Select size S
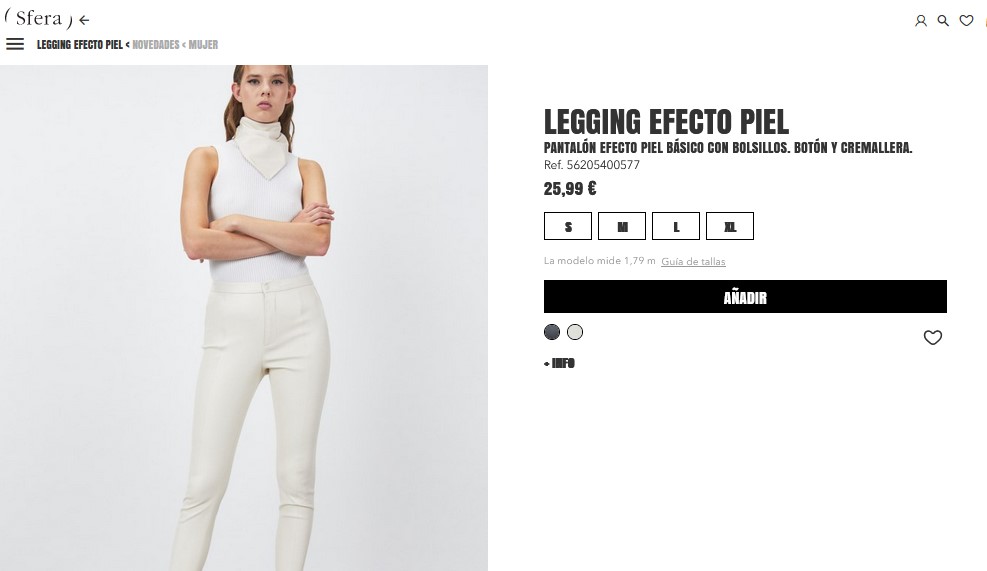Image resolution: width=987 pixels, height=571 pixels. 568,226
